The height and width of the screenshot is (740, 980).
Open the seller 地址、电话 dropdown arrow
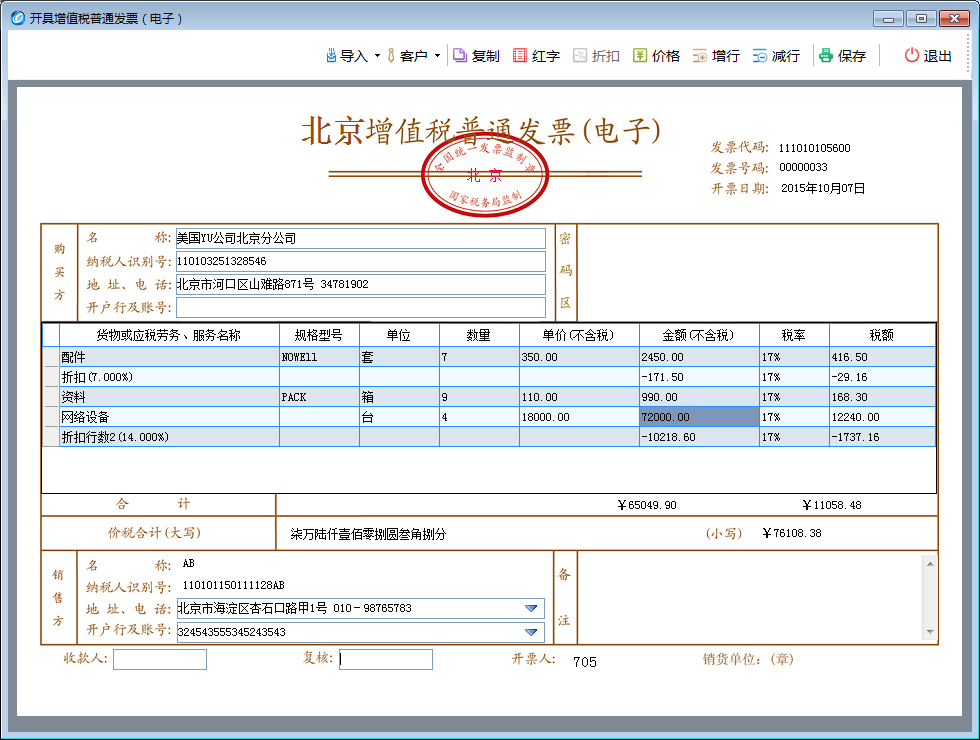pos(531,608)
